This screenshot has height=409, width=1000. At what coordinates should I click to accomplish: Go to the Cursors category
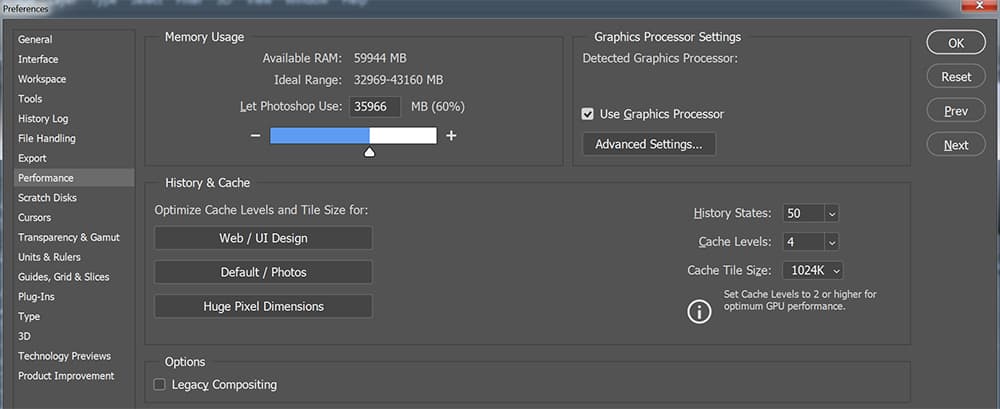[74, 218]
